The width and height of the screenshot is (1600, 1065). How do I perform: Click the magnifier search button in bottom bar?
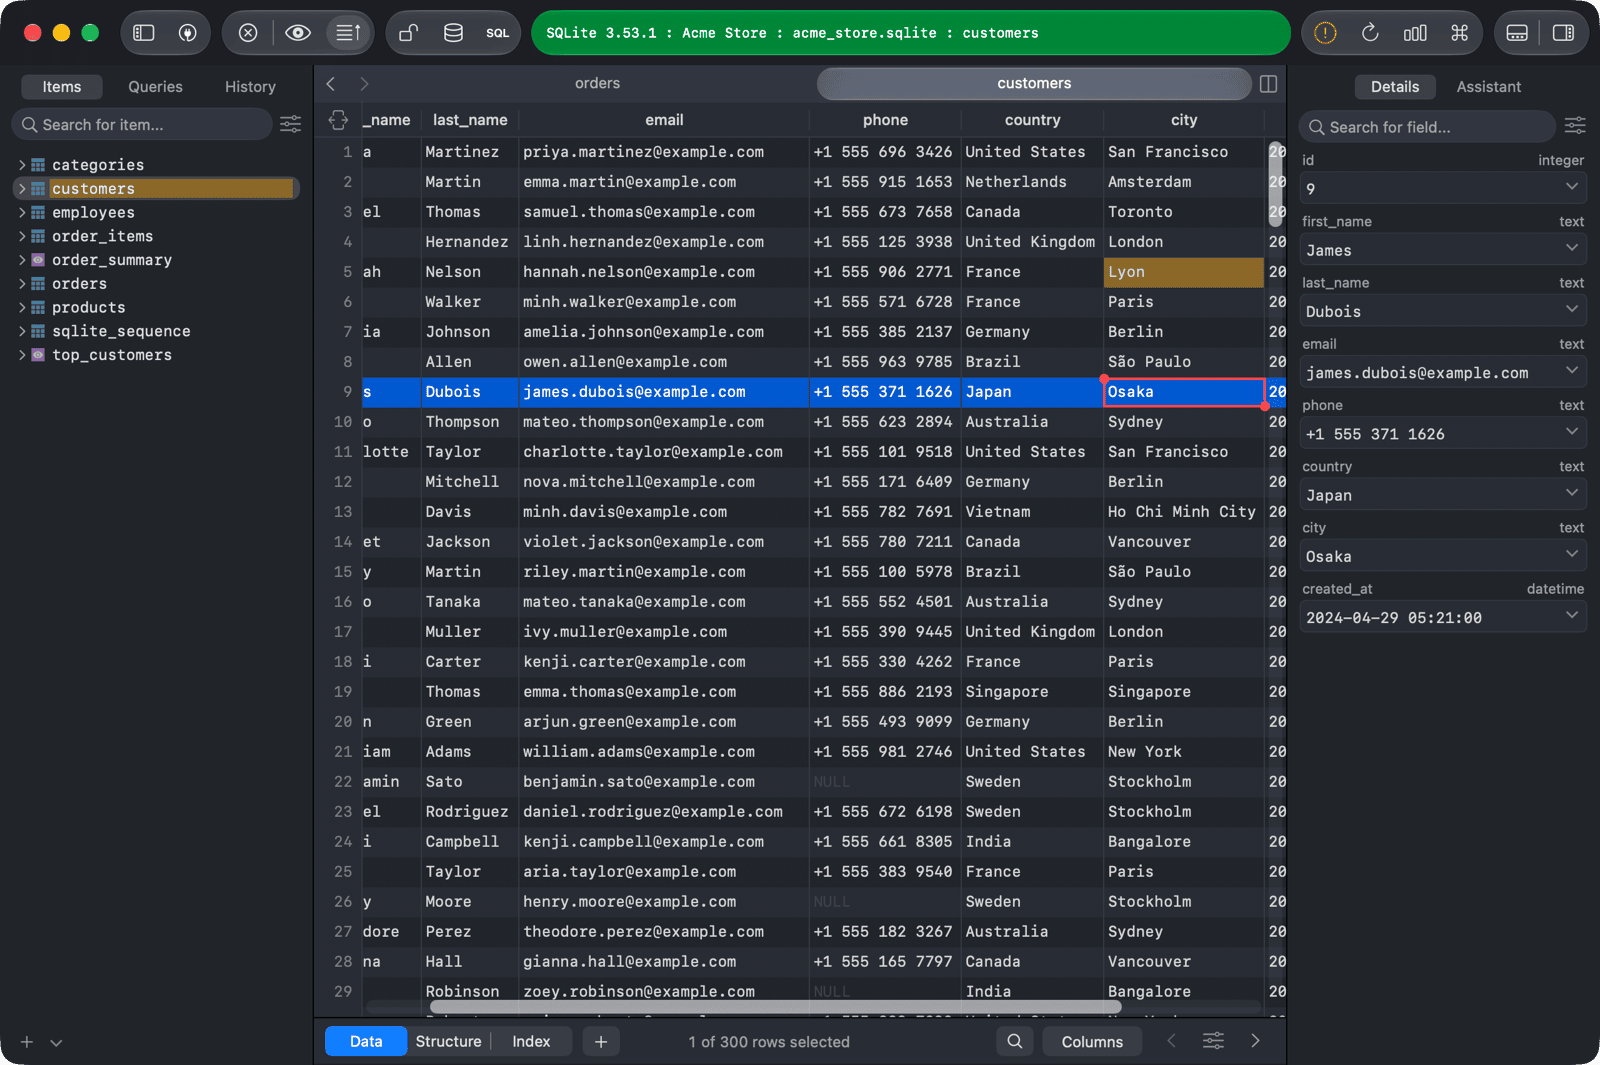point(1014,1041)
